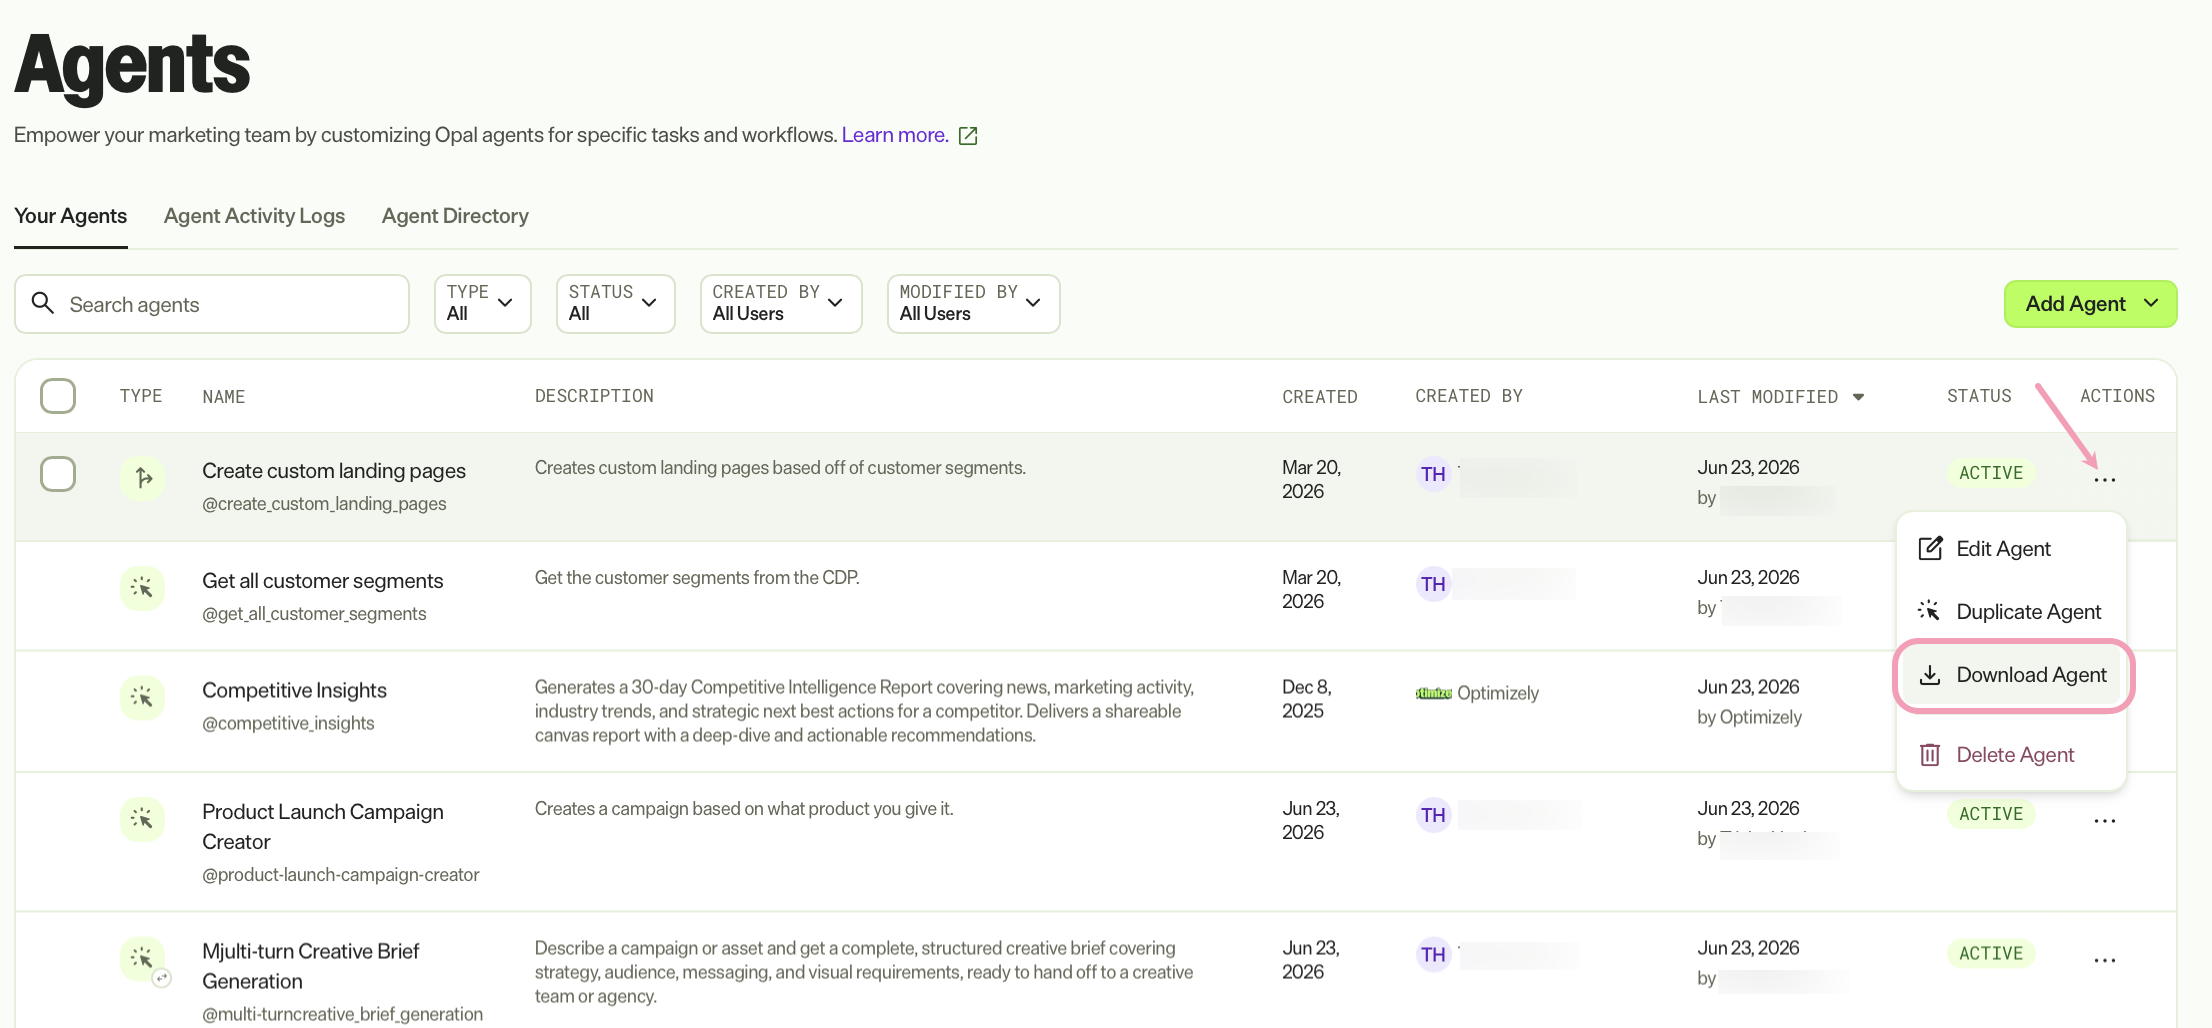The width and height of the screenshot is (2212, 1028).
Task: Switch to the Agent Directory tab
Action: click(x=455, y=216)
